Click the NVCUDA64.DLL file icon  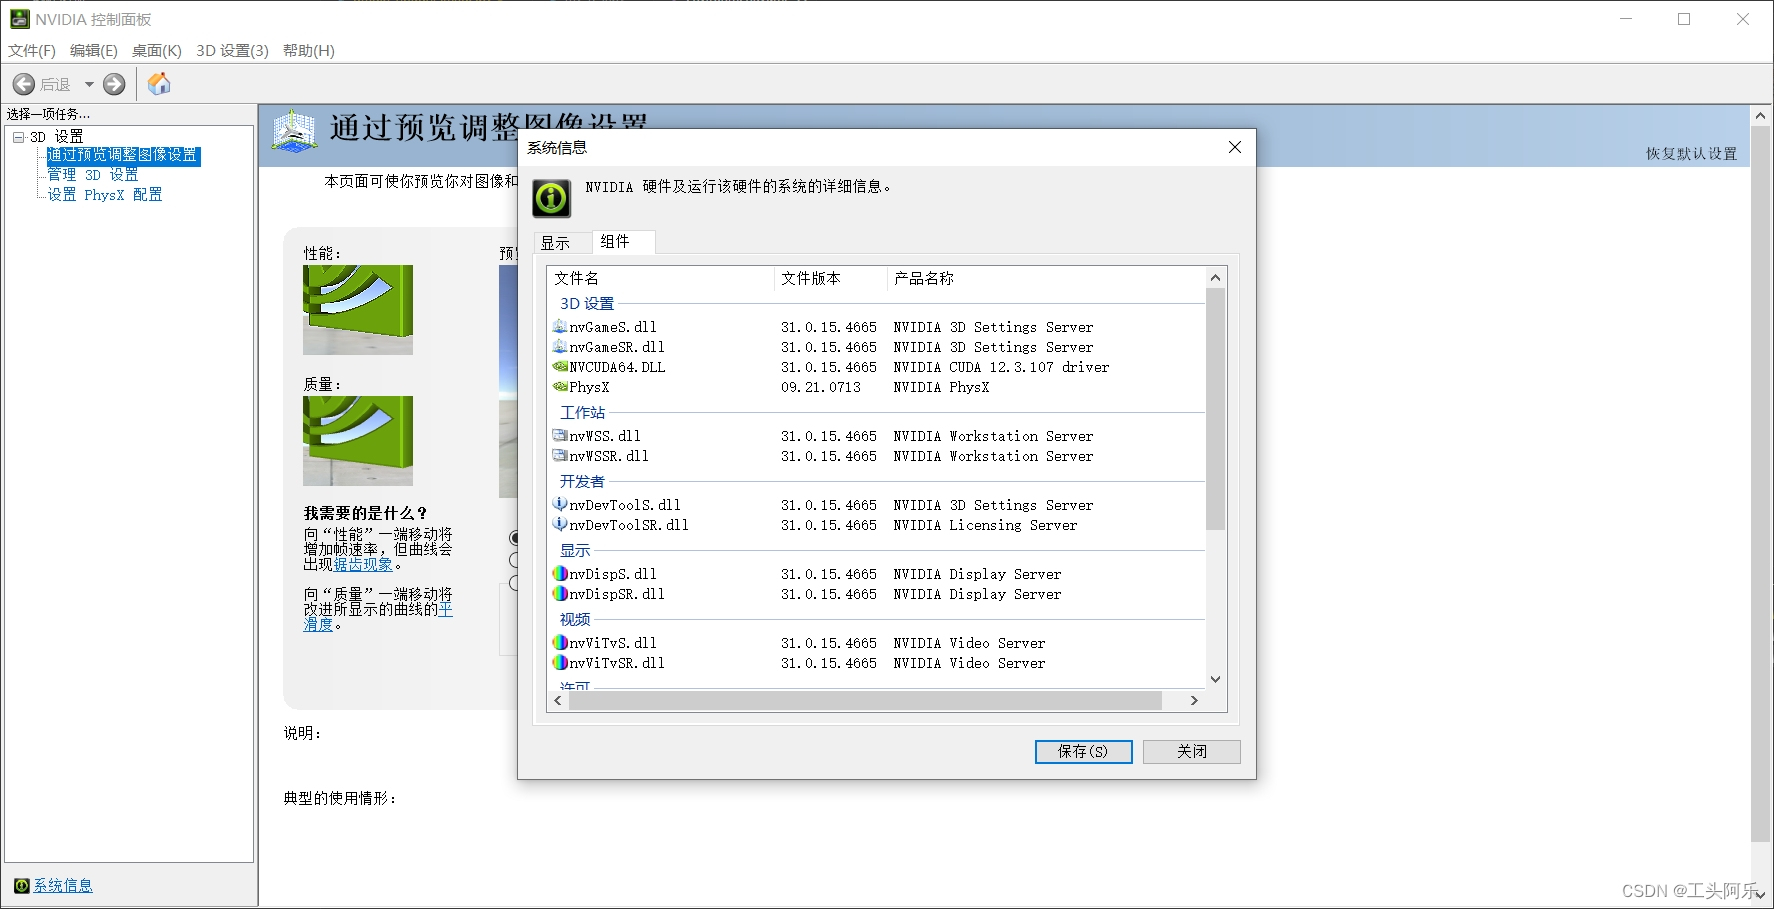560,366
